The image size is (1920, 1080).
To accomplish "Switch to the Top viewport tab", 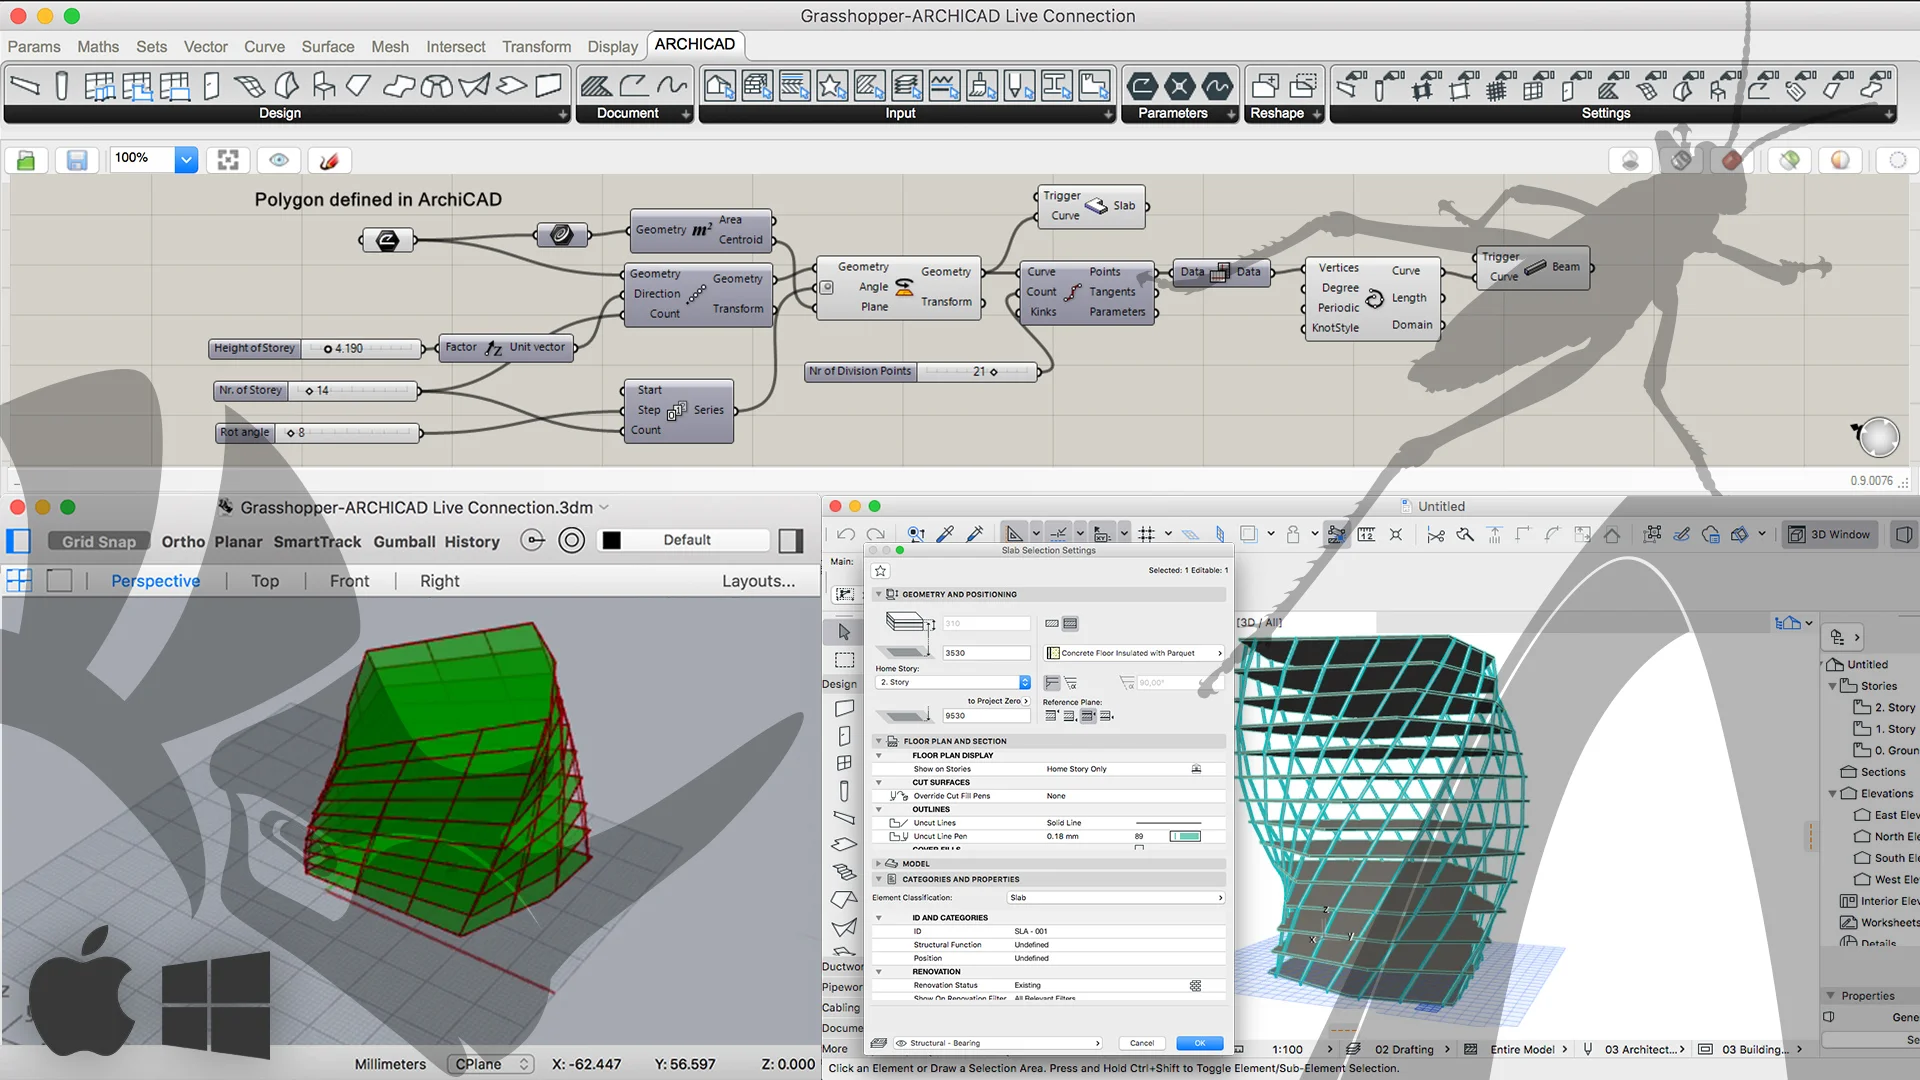I will point(265,581).
